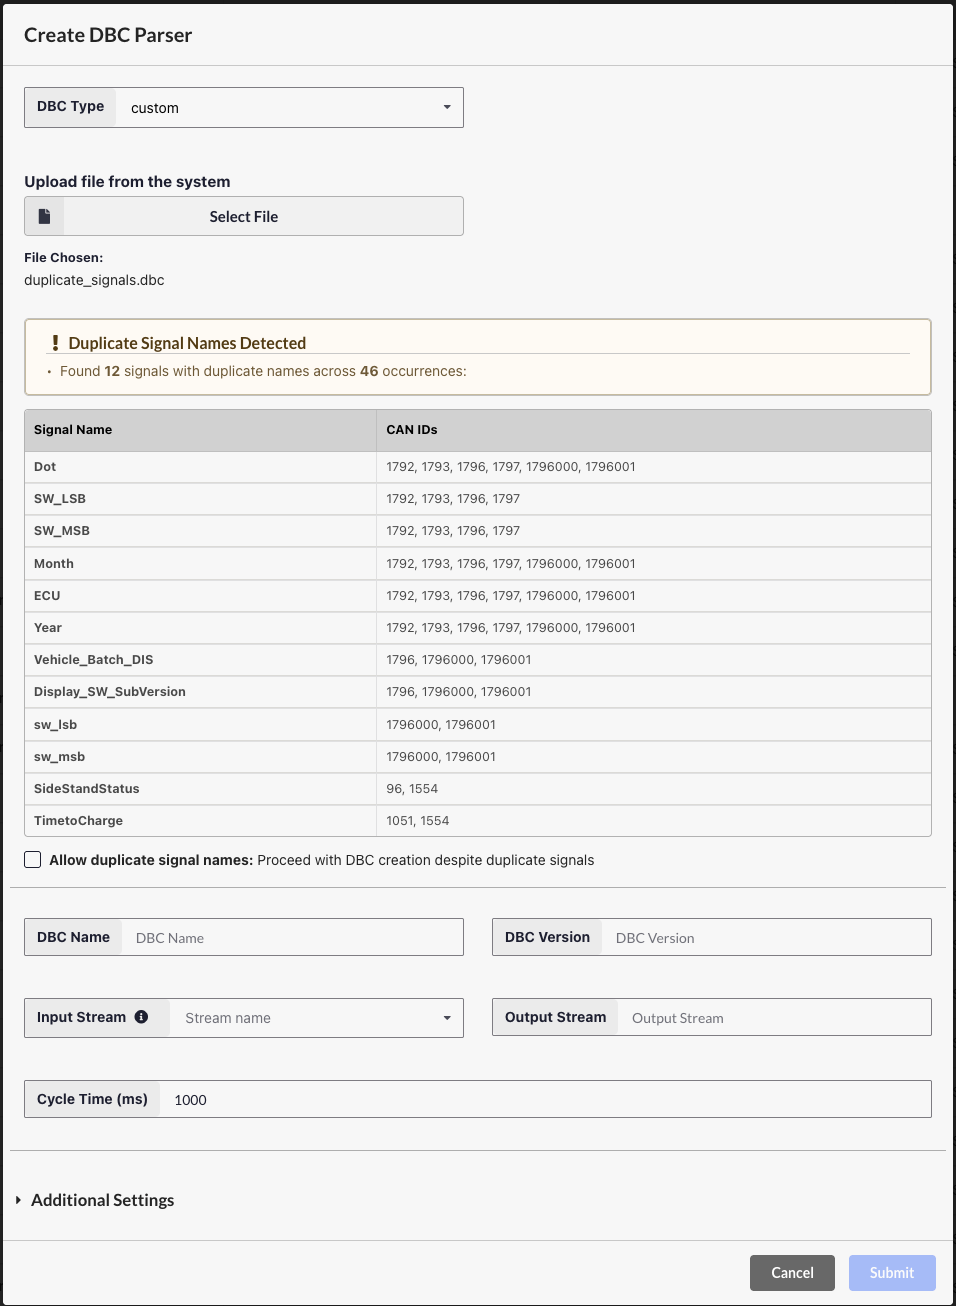Select the SW_MSB signal row

pos(478,531)
